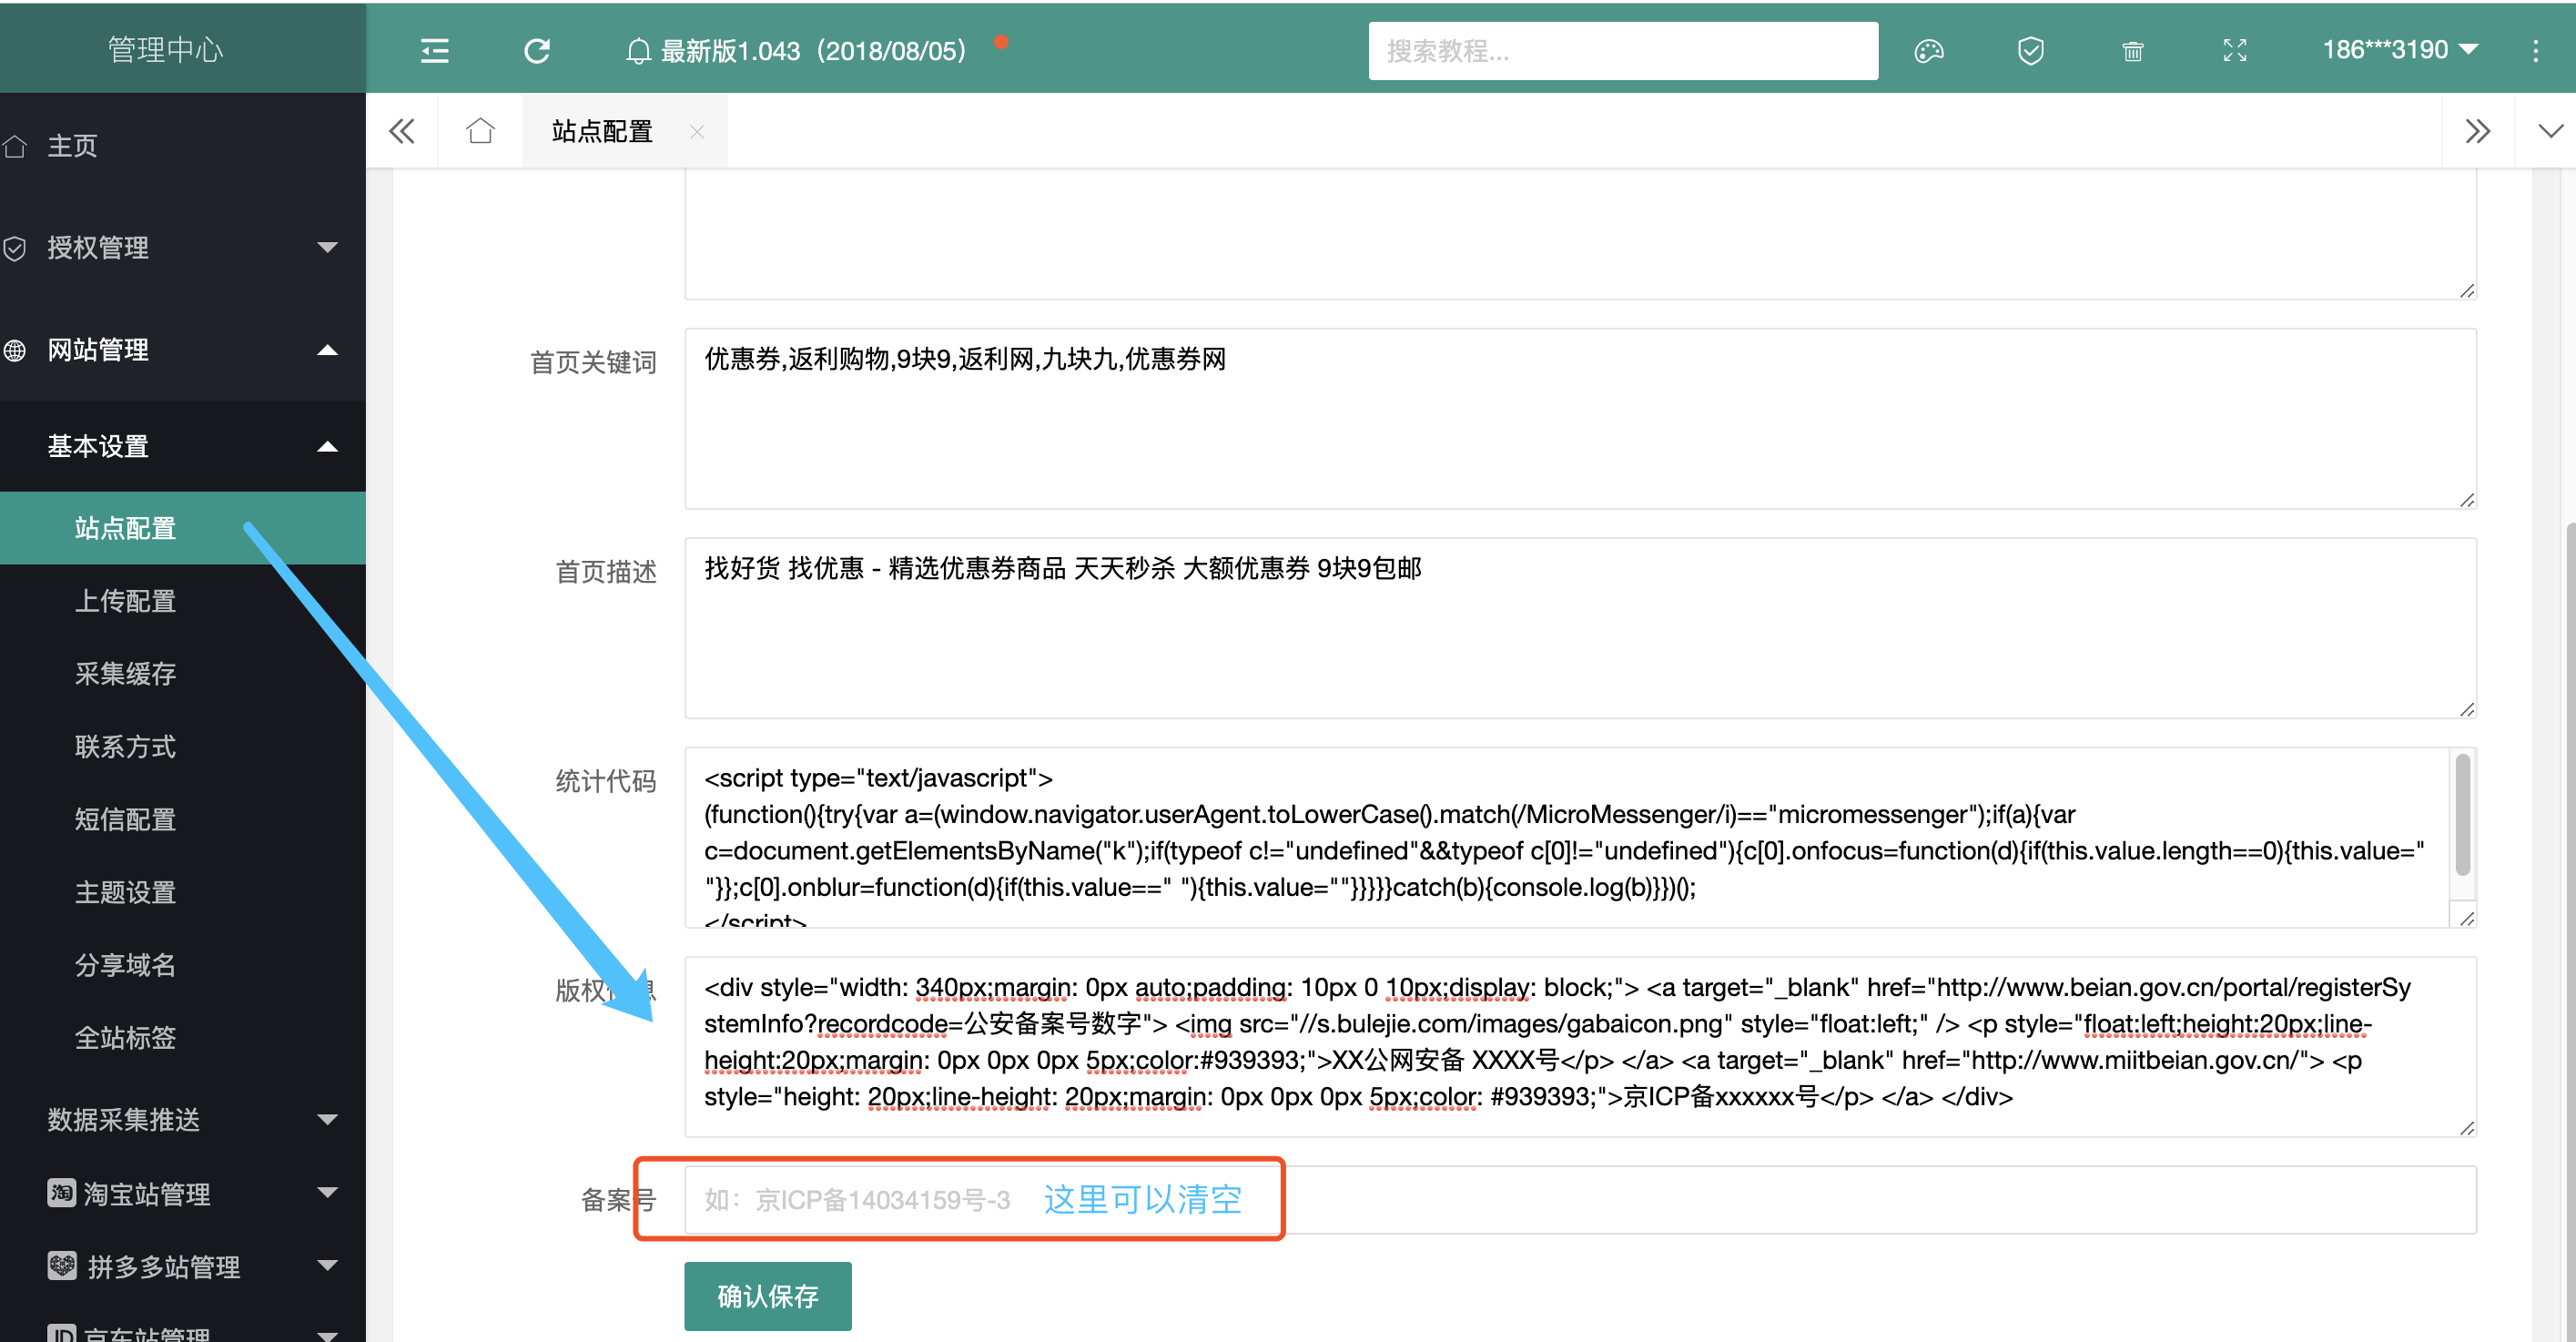The width and height of the screenshot is (2576, 1342).
Task: Click the topmost empty textarea
Action: [x=1580, y=234]
